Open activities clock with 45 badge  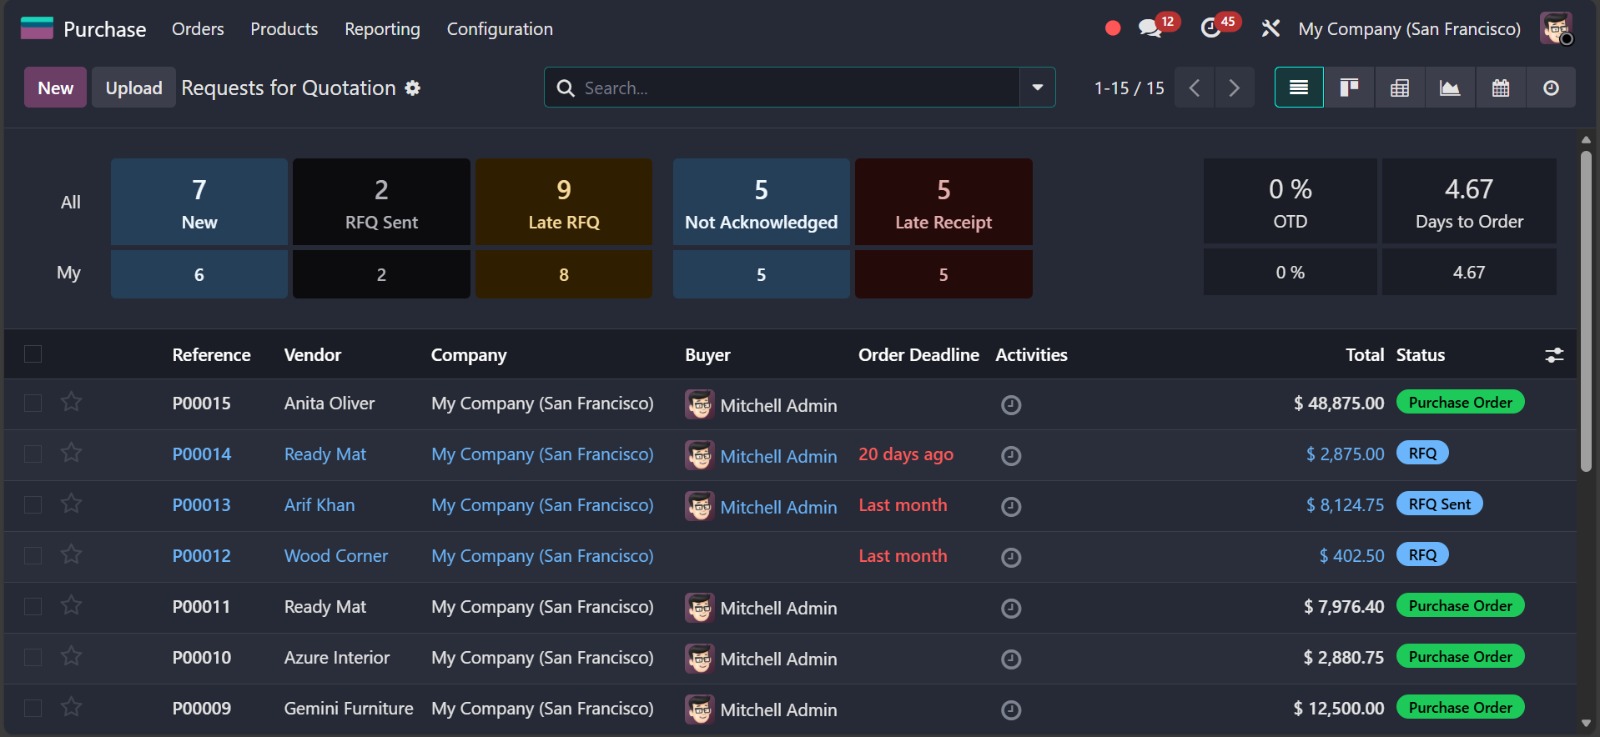(x=1211, y=29)
